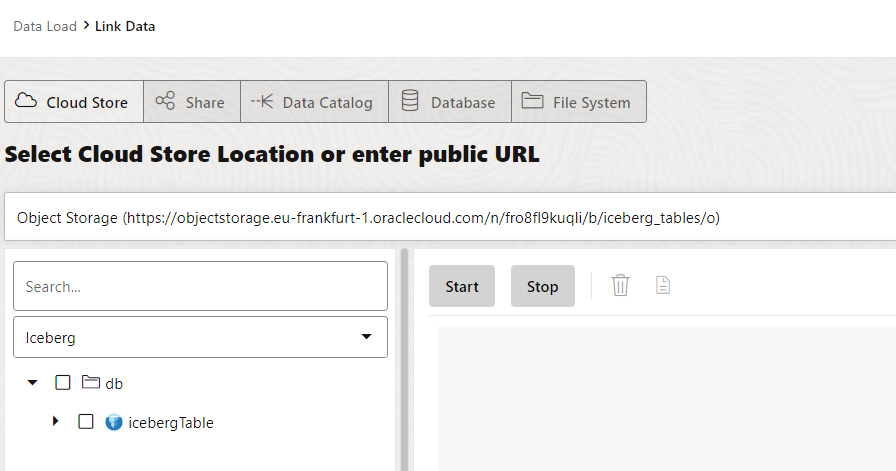Switch to the File System tab
Image resolution: width=896 pixels, height=471 pixels.
pos(578,102)
